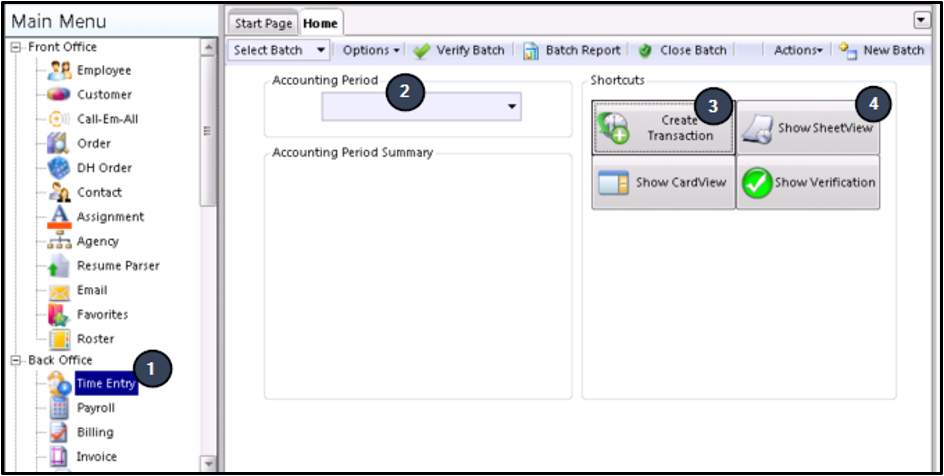This screenshot has width=944, height=476.
Task: Click the Invoice text label
Action: 97,457
